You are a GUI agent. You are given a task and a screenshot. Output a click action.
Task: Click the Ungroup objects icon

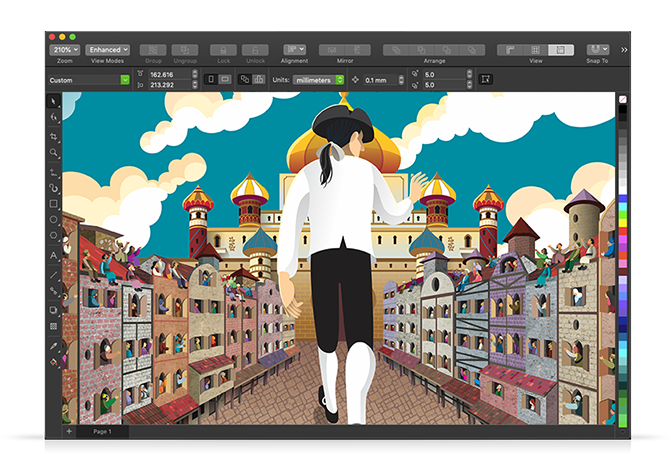[185, 50]
